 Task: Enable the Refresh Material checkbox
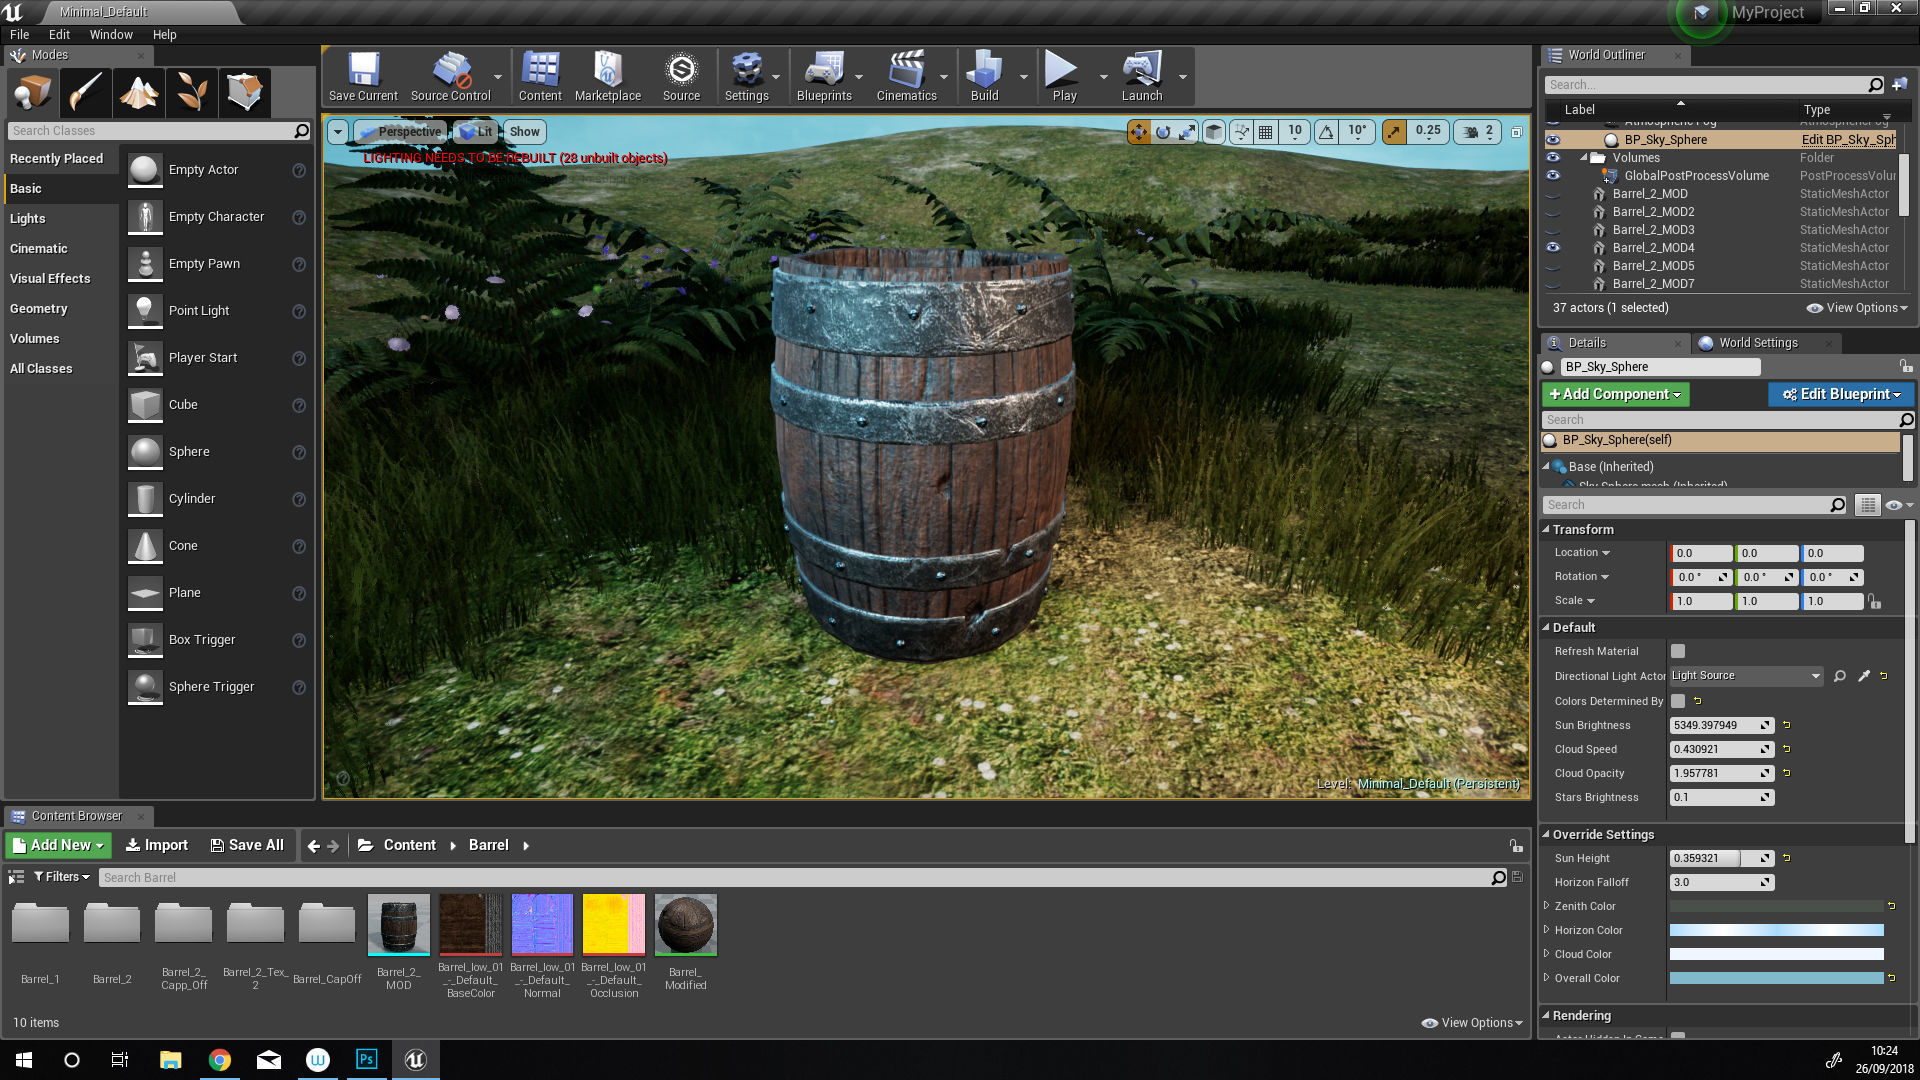point(1678,651)
